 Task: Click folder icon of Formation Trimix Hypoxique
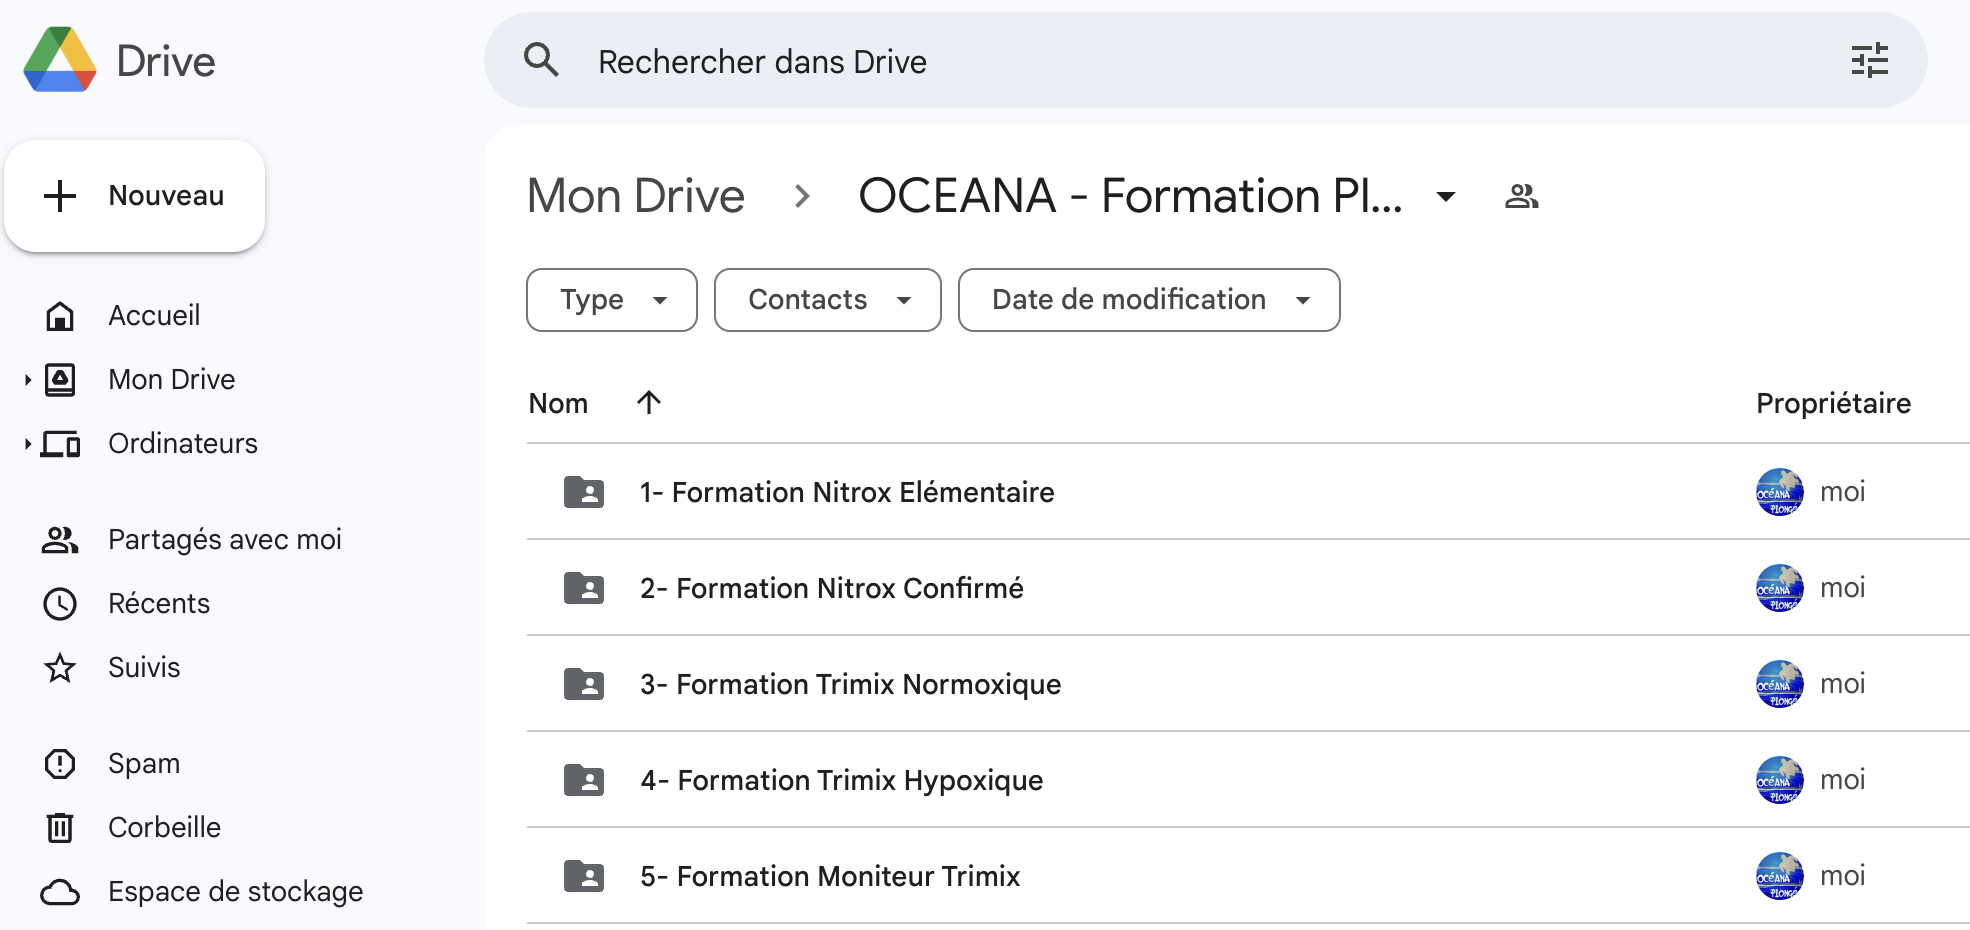pyautogui.click(x=584, y=780)
